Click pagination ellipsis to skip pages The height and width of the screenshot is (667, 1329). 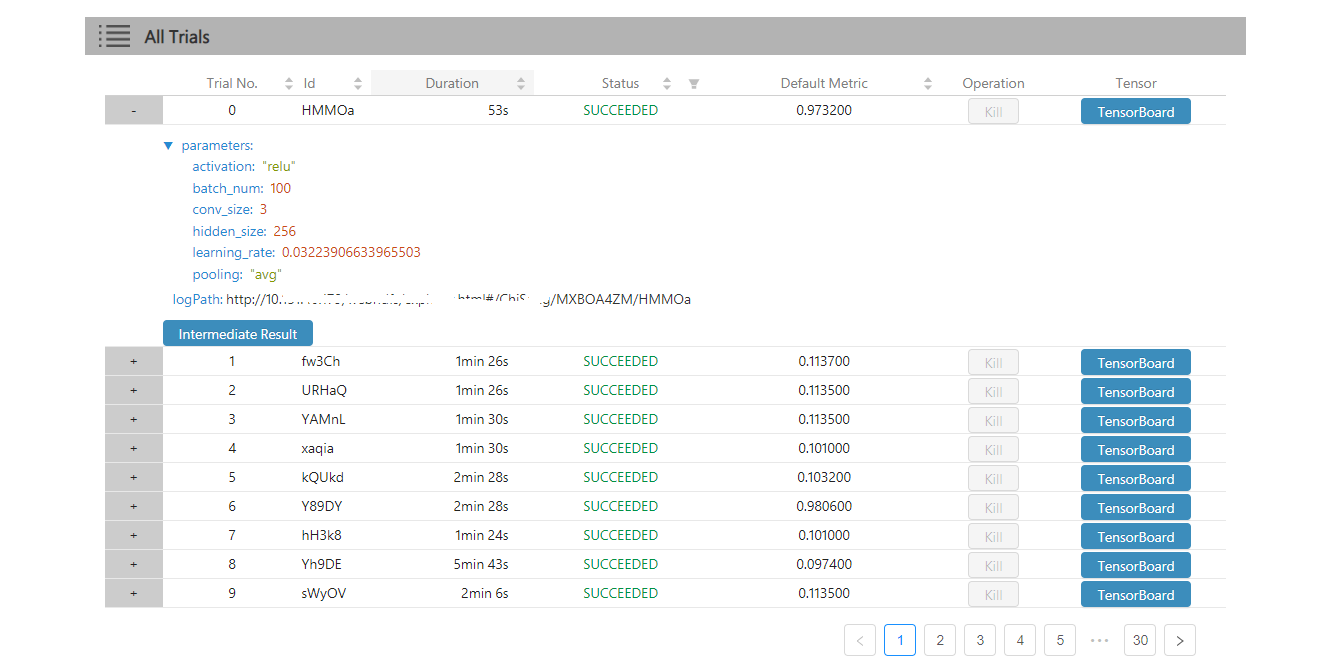click(x=1100, y=640)
